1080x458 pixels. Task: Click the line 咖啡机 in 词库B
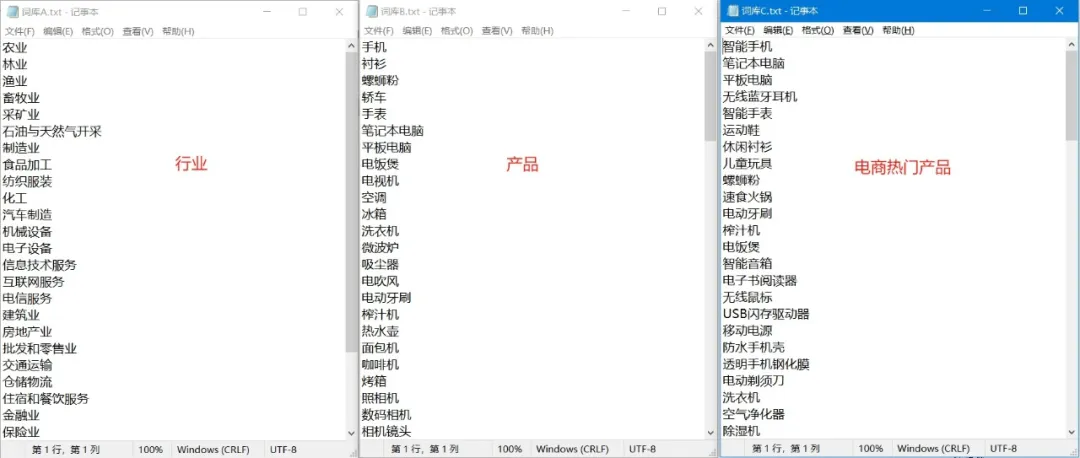pos(381,364)
